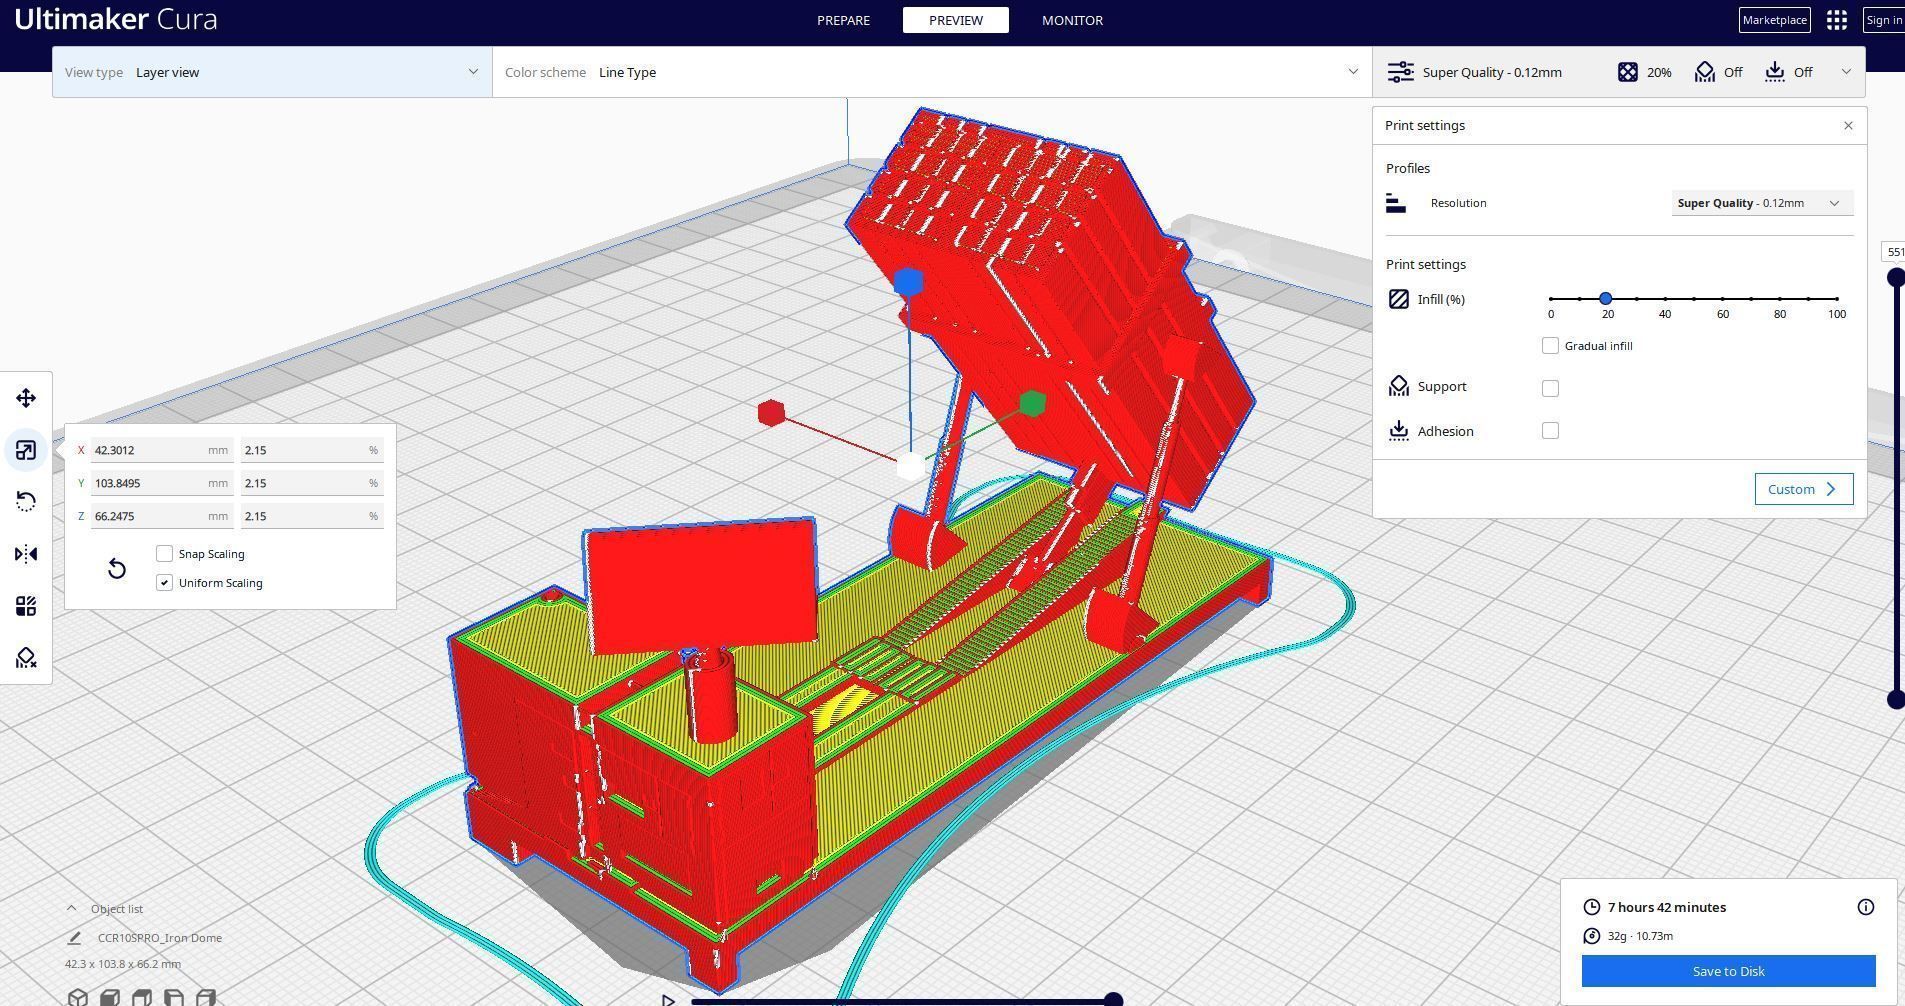
Task: Switch to the PREPARE stage
Action: tap(843, 20)
